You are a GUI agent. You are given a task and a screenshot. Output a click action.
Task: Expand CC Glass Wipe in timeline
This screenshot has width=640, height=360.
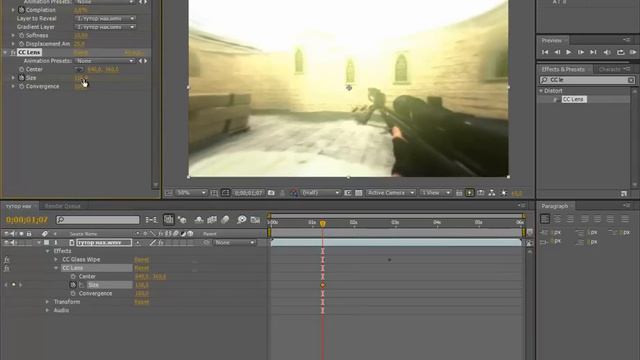coord(56,260)
